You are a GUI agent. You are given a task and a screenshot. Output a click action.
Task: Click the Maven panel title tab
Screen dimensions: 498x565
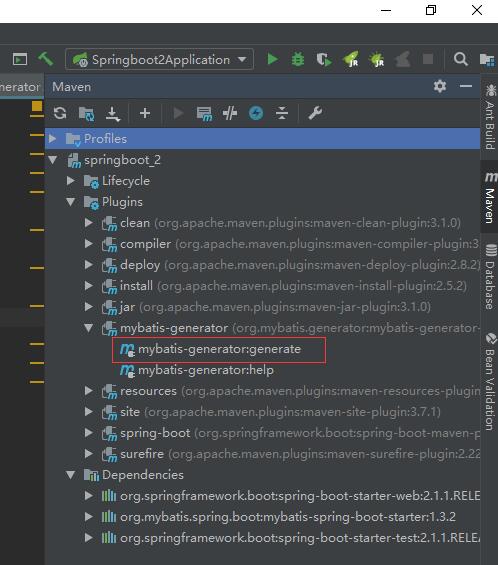[71, 87]
